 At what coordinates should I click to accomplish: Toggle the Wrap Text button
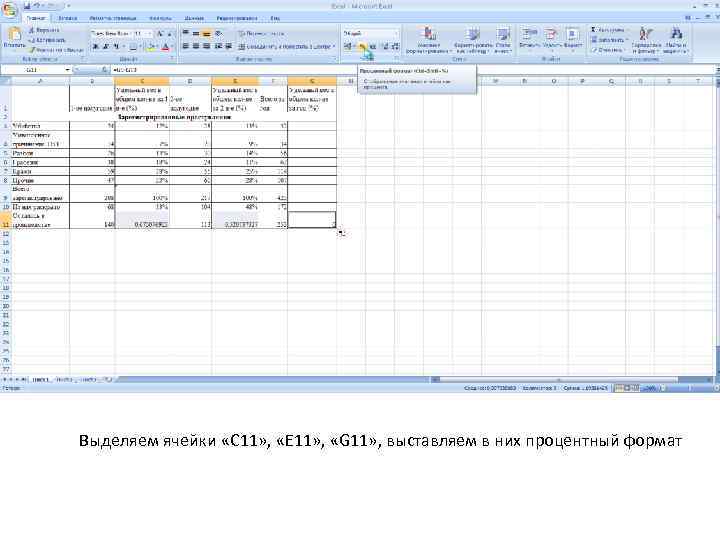click(x=261, y=34)
